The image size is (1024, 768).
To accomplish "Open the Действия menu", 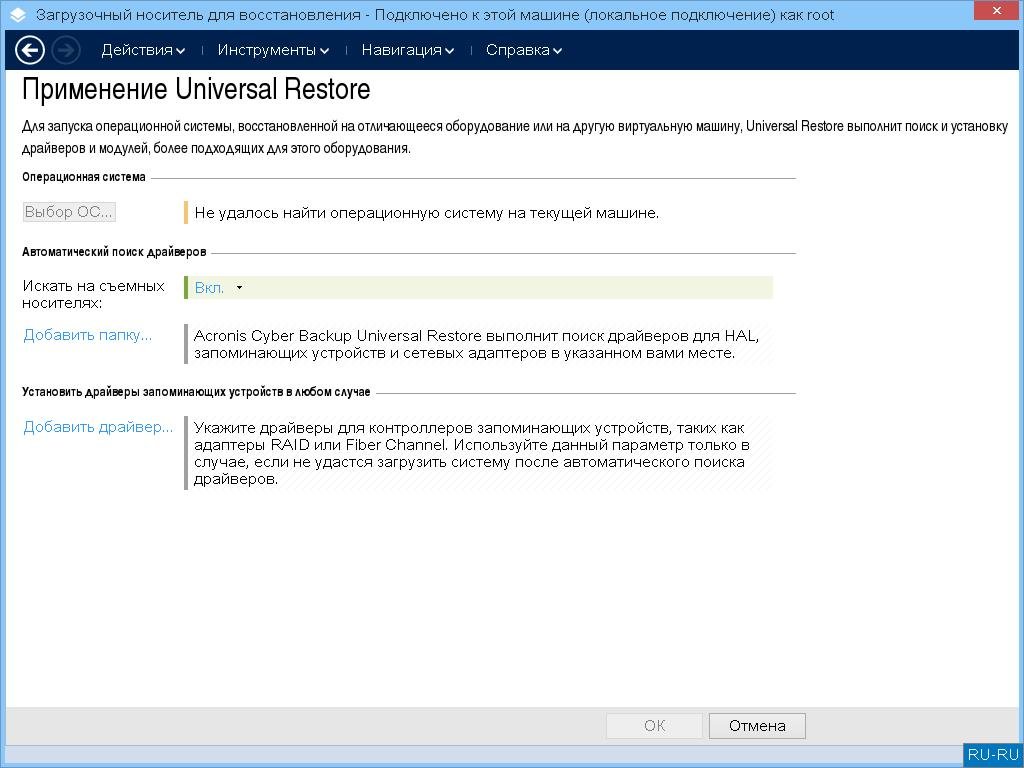I will point(143,50).
